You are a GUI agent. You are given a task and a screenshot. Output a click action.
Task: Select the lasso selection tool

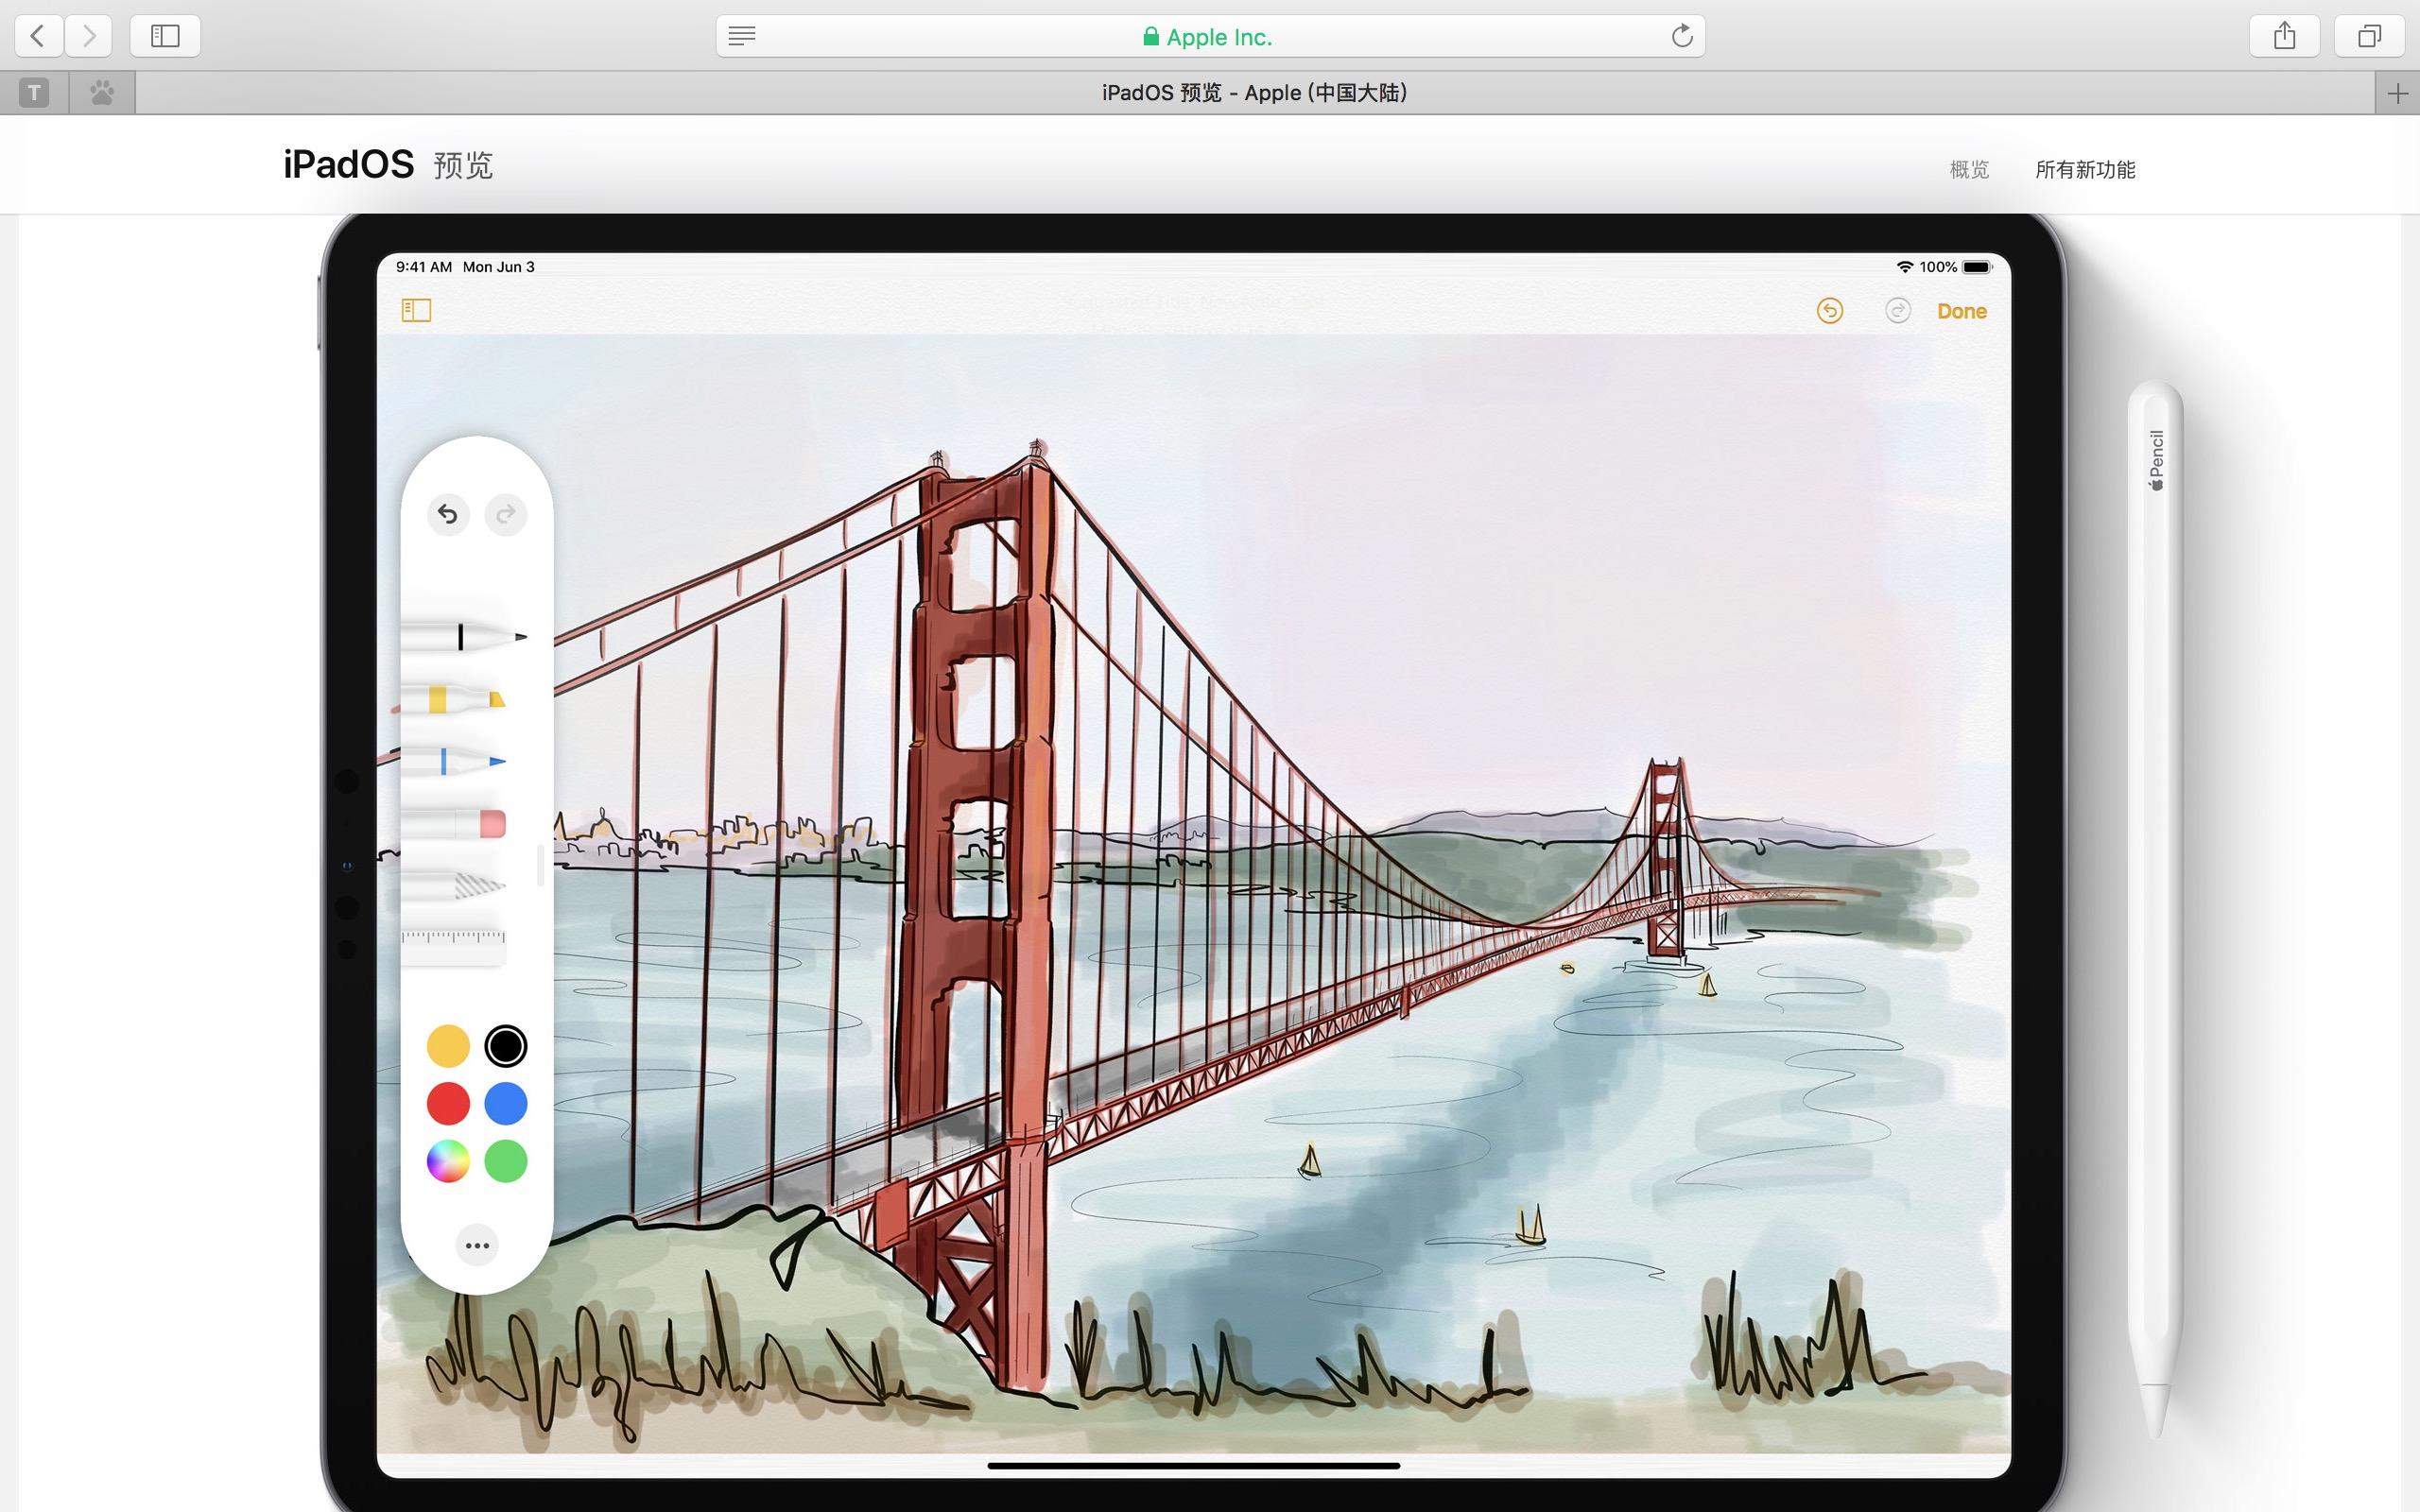(x=454, y=885)
